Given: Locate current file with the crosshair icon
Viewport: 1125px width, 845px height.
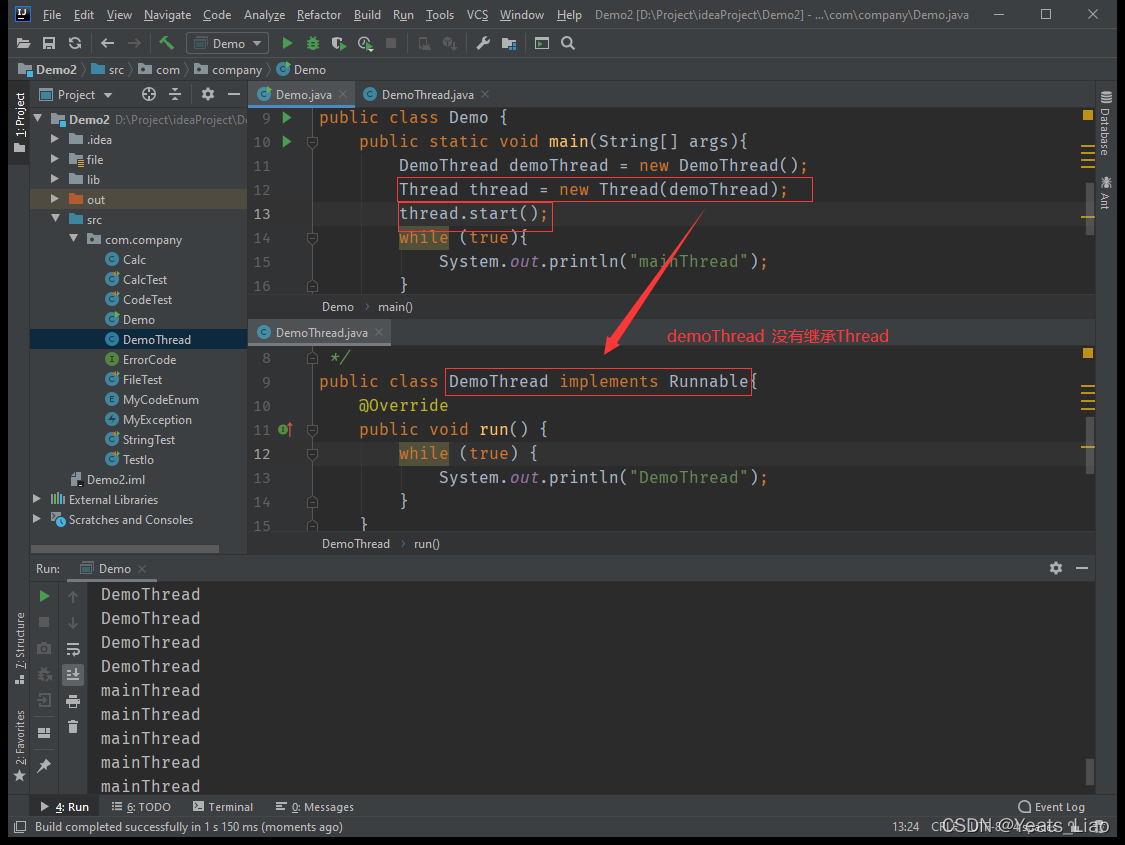Looking at the screenshot, I should (149, 94).
